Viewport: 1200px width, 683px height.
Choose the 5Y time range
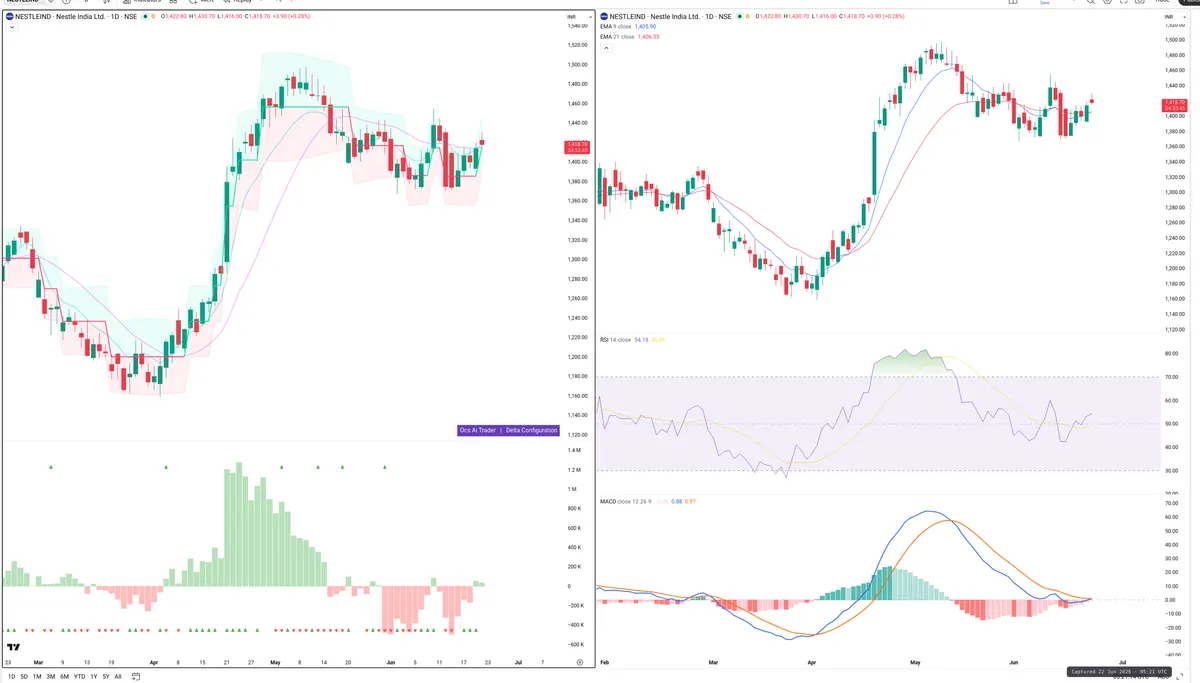tap(106, 677)
